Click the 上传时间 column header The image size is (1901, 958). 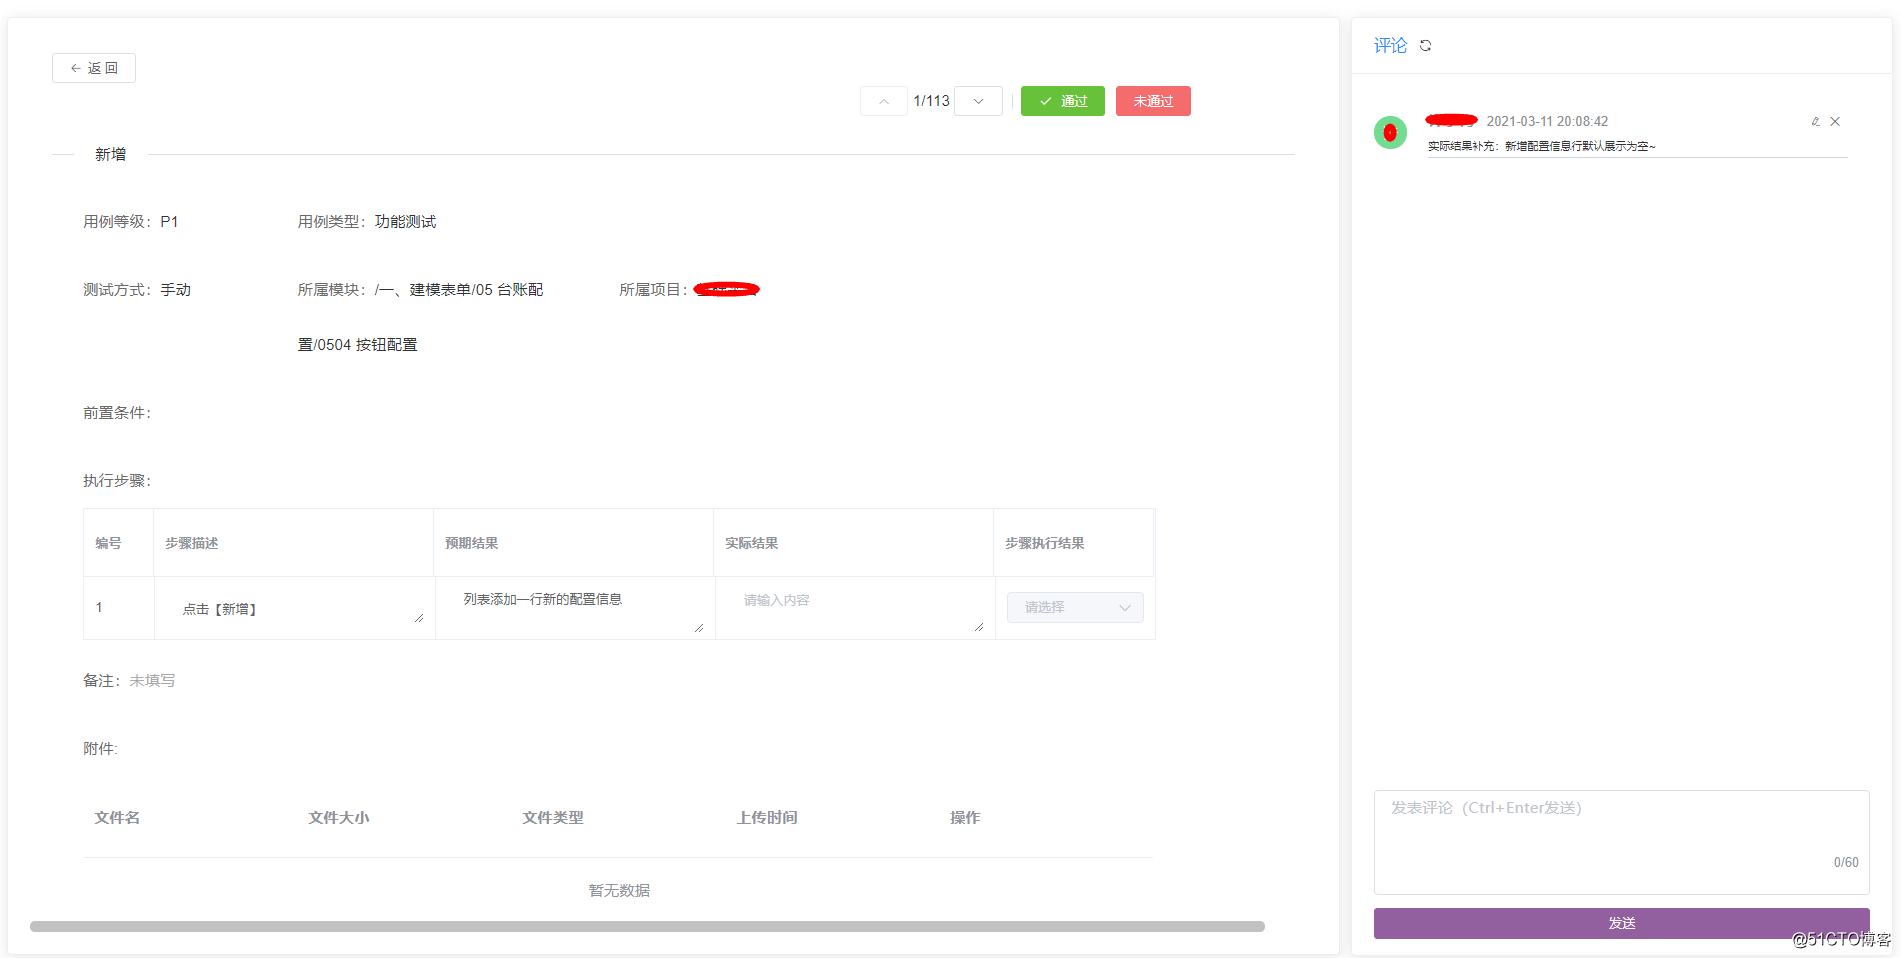coord(767,817)
